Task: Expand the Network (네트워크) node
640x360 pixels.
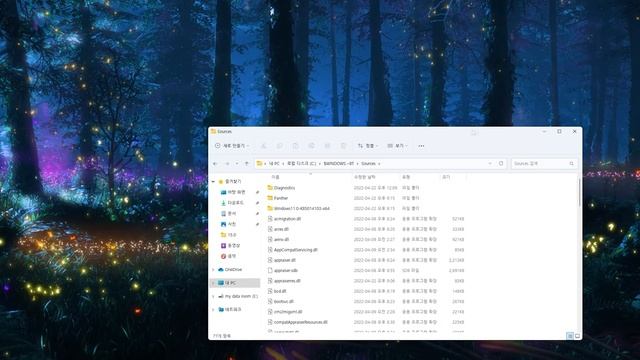Action: 213,310
